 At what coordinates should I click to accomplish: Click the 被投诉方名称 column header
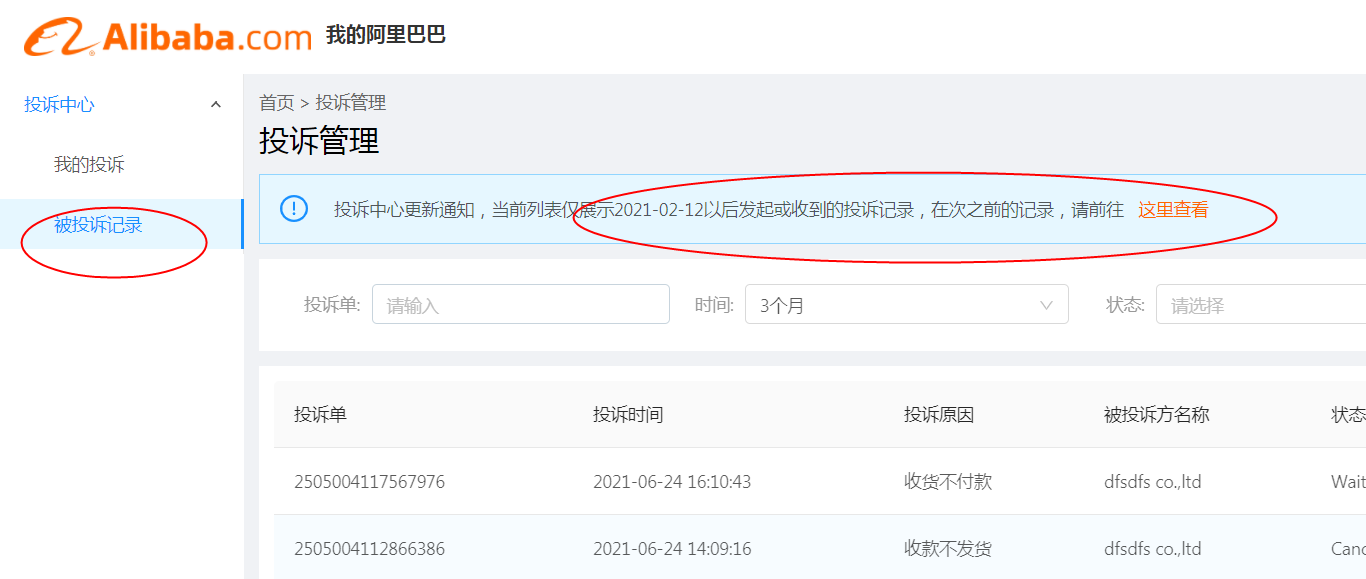point(1156,414)
